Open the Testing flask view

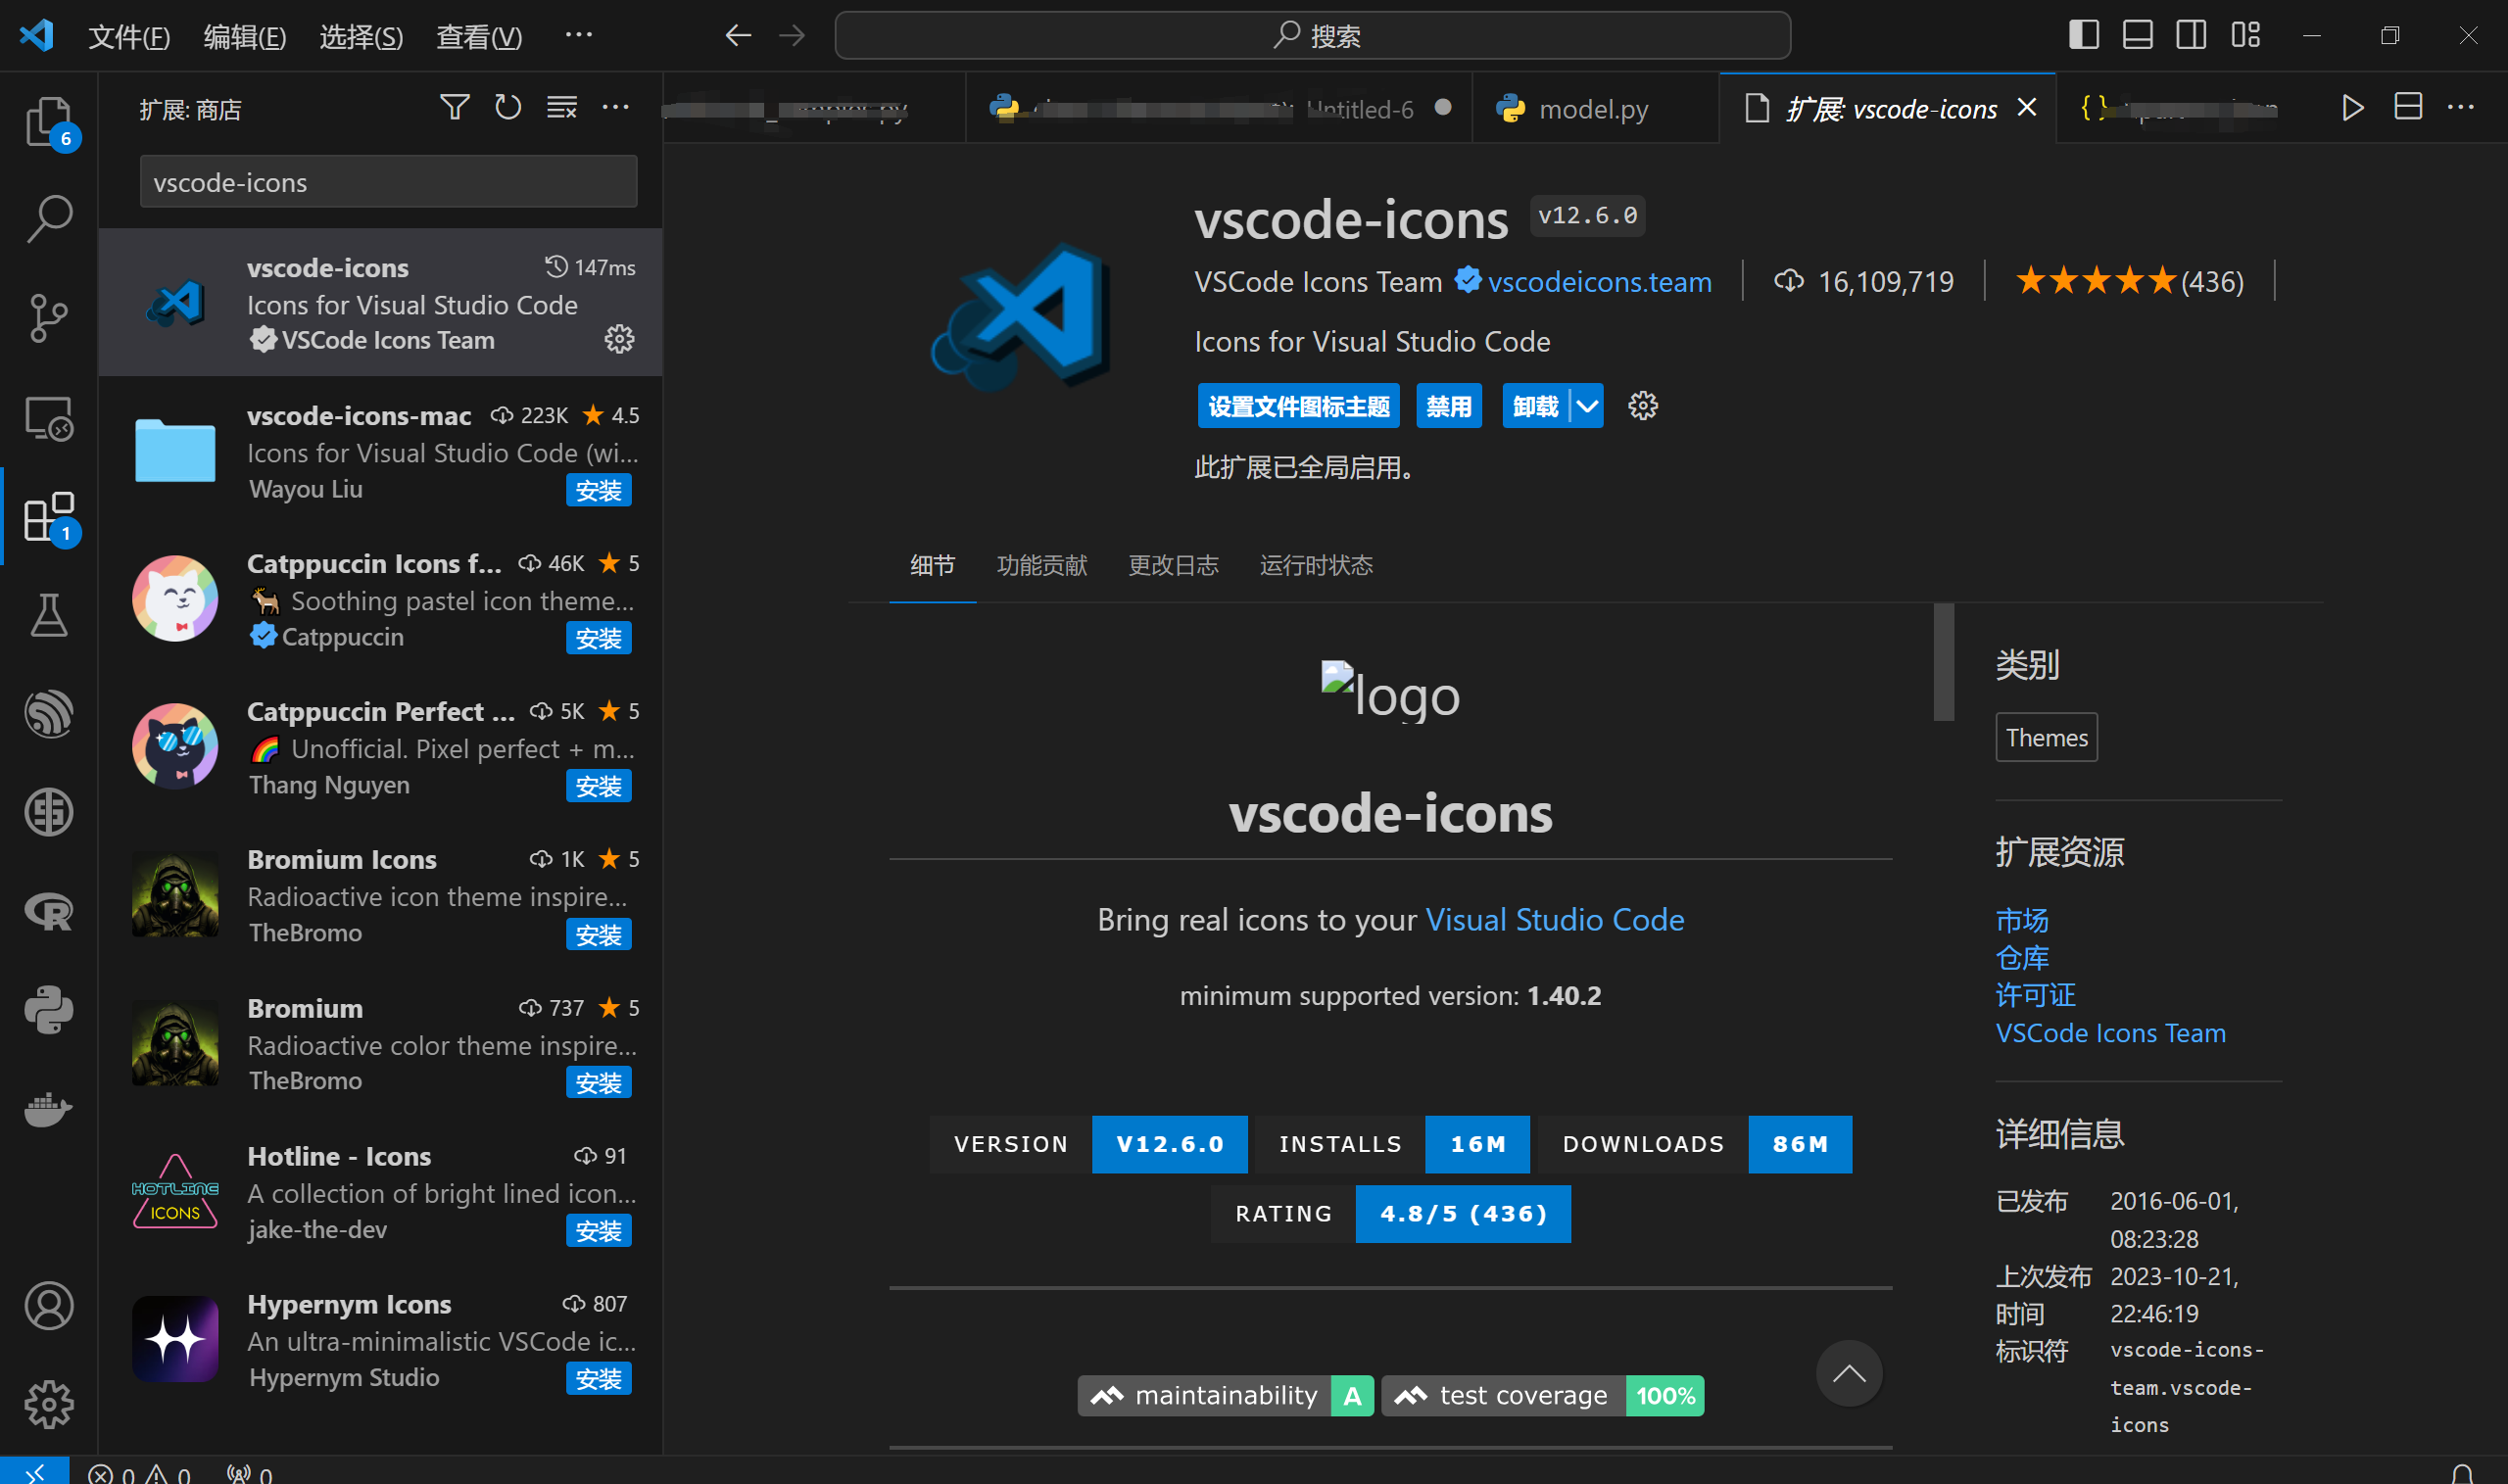(x=49, y=615)
